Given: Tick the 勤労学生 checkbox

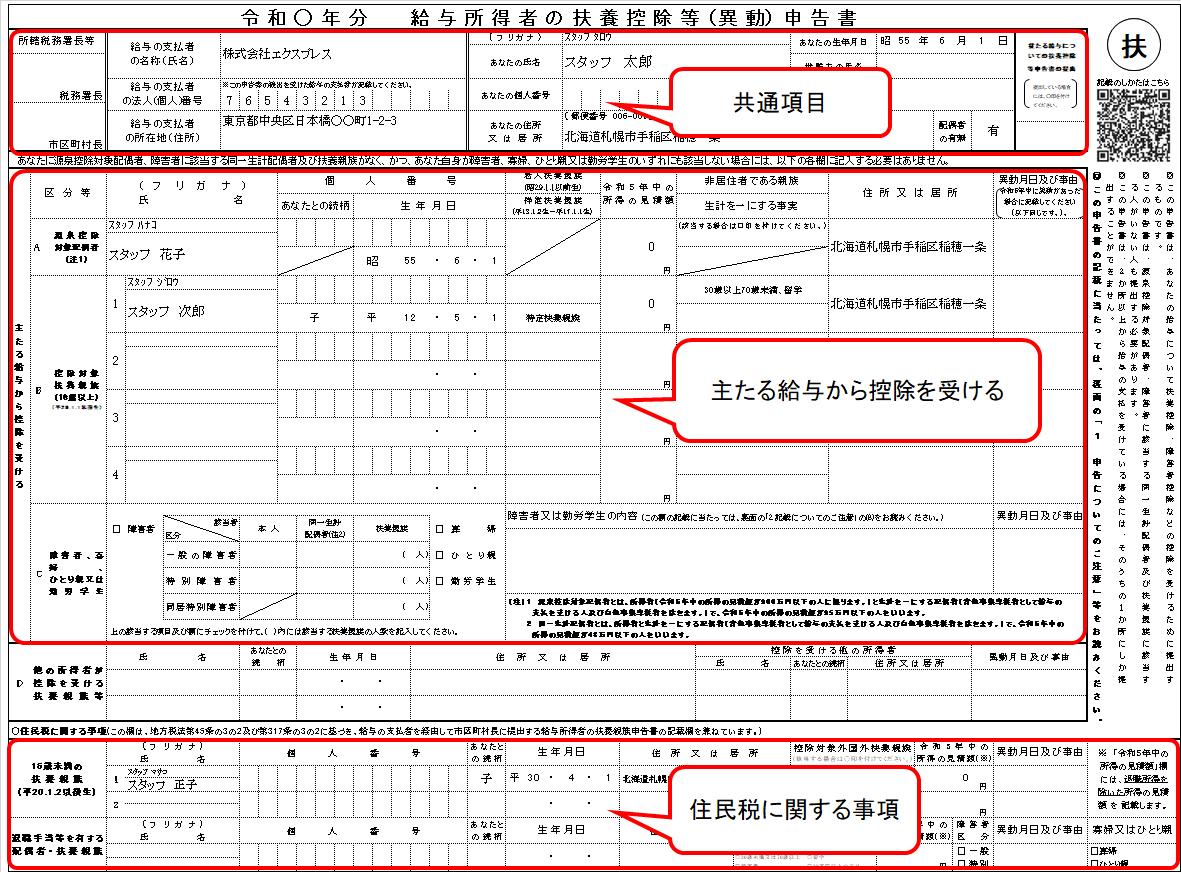Looking at the screenshot, I should pos(440,581).
